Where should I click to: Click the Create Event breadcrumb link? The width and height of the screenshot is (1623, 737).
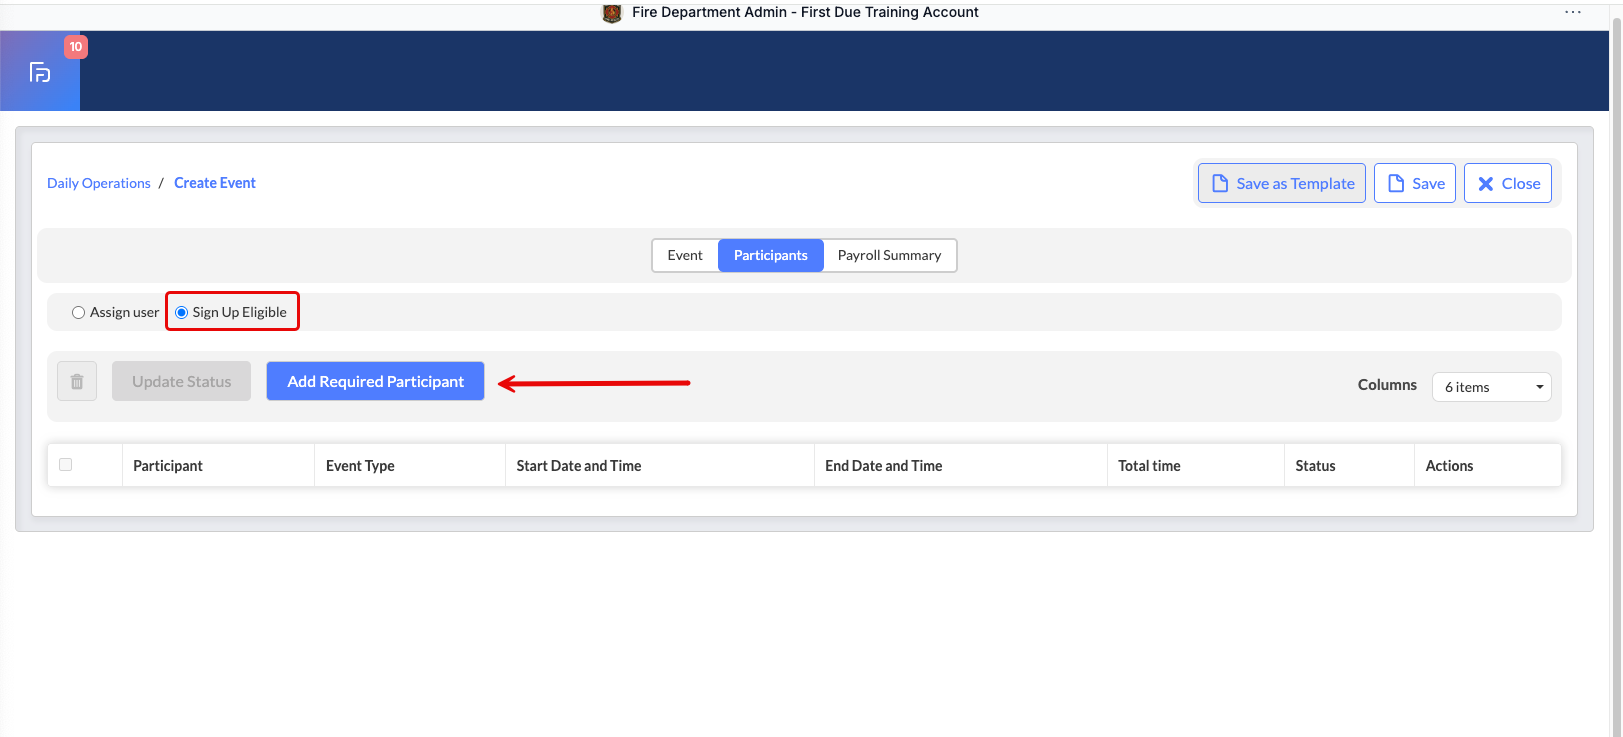pyautogui.click(x=215, y=183)
